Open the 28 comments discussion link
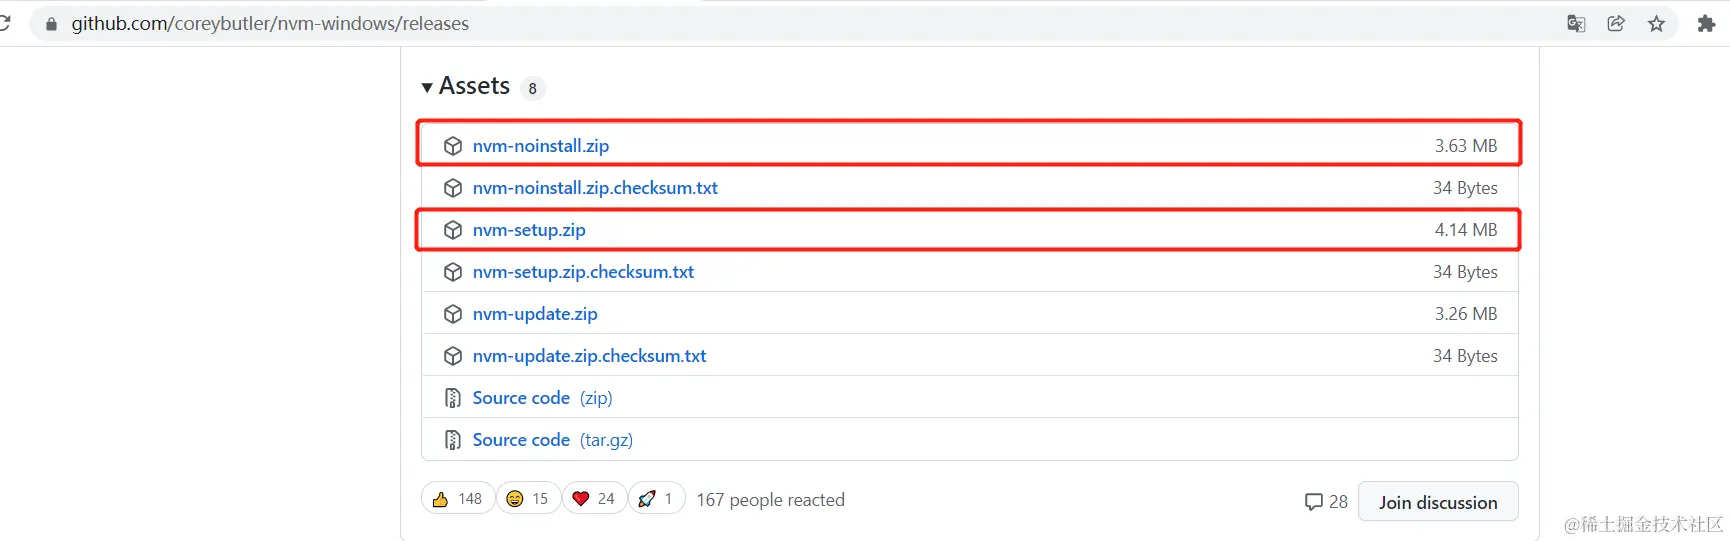The image size is (1730, 541). click(x=1326, y=502)
